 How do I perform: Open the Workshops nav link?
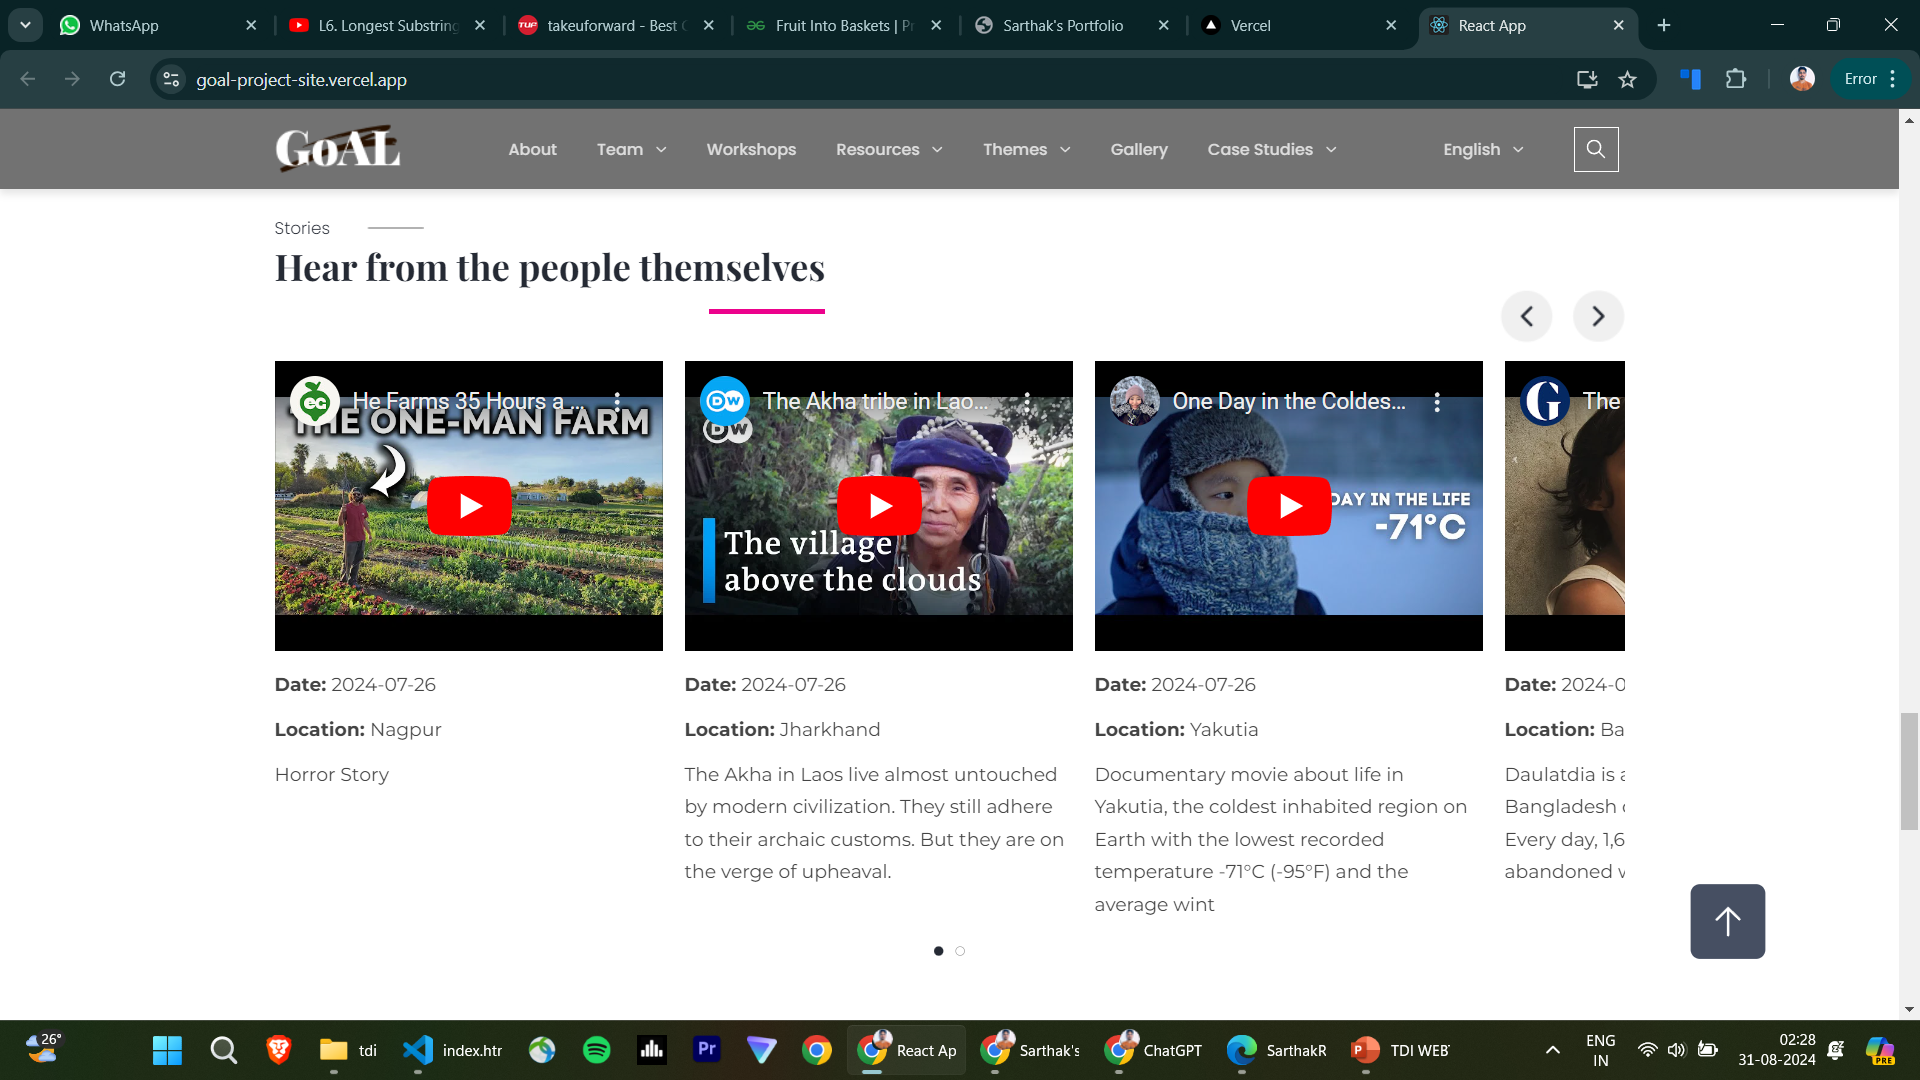coord(751,149)
